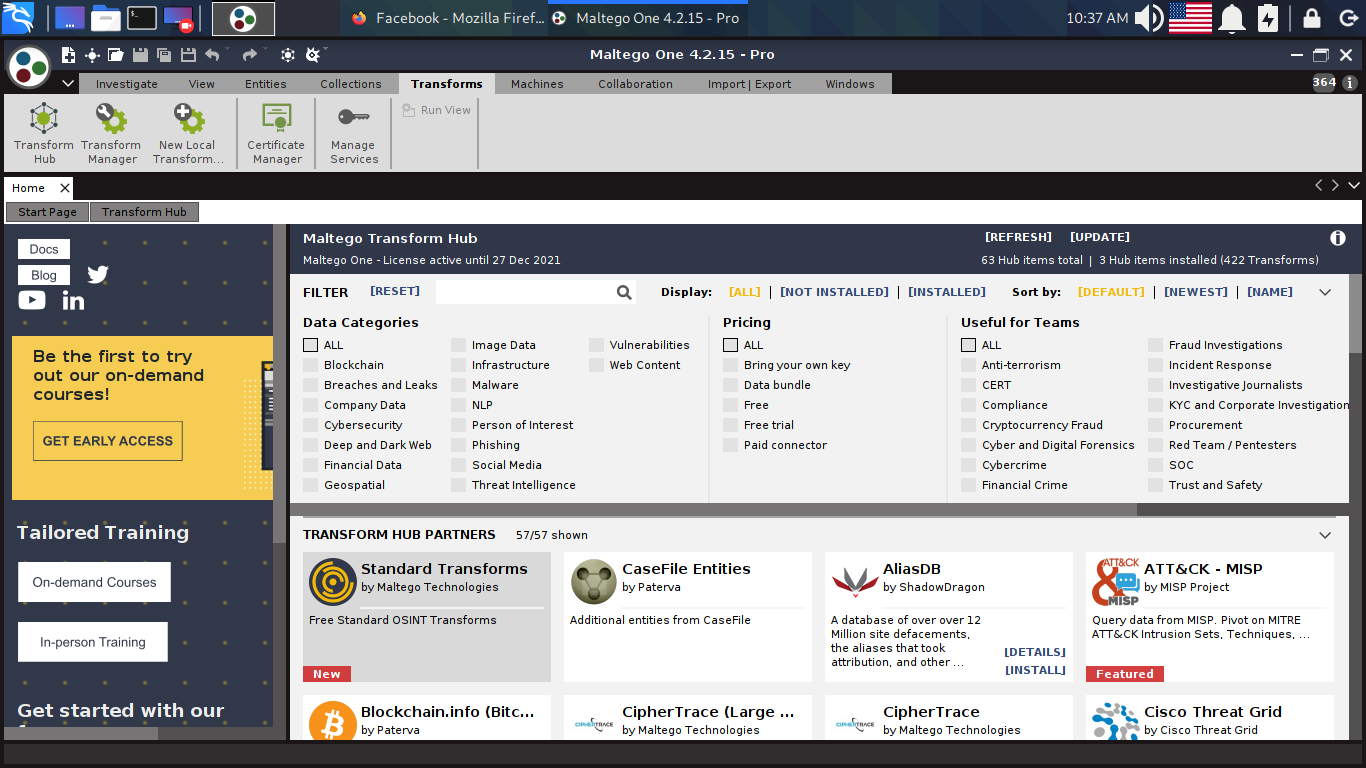This screenshot has width=1366, height=768.
Task: Open the YouTube icon link
Action: click(32, 300)
